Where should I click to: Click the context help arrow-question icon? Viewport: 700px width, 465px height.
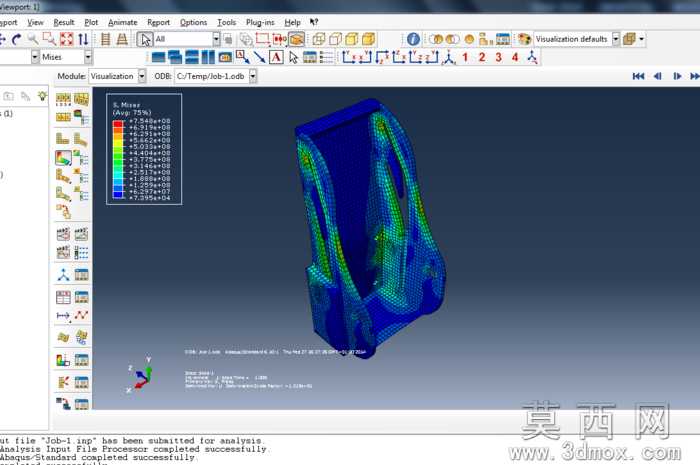point(314,22)
